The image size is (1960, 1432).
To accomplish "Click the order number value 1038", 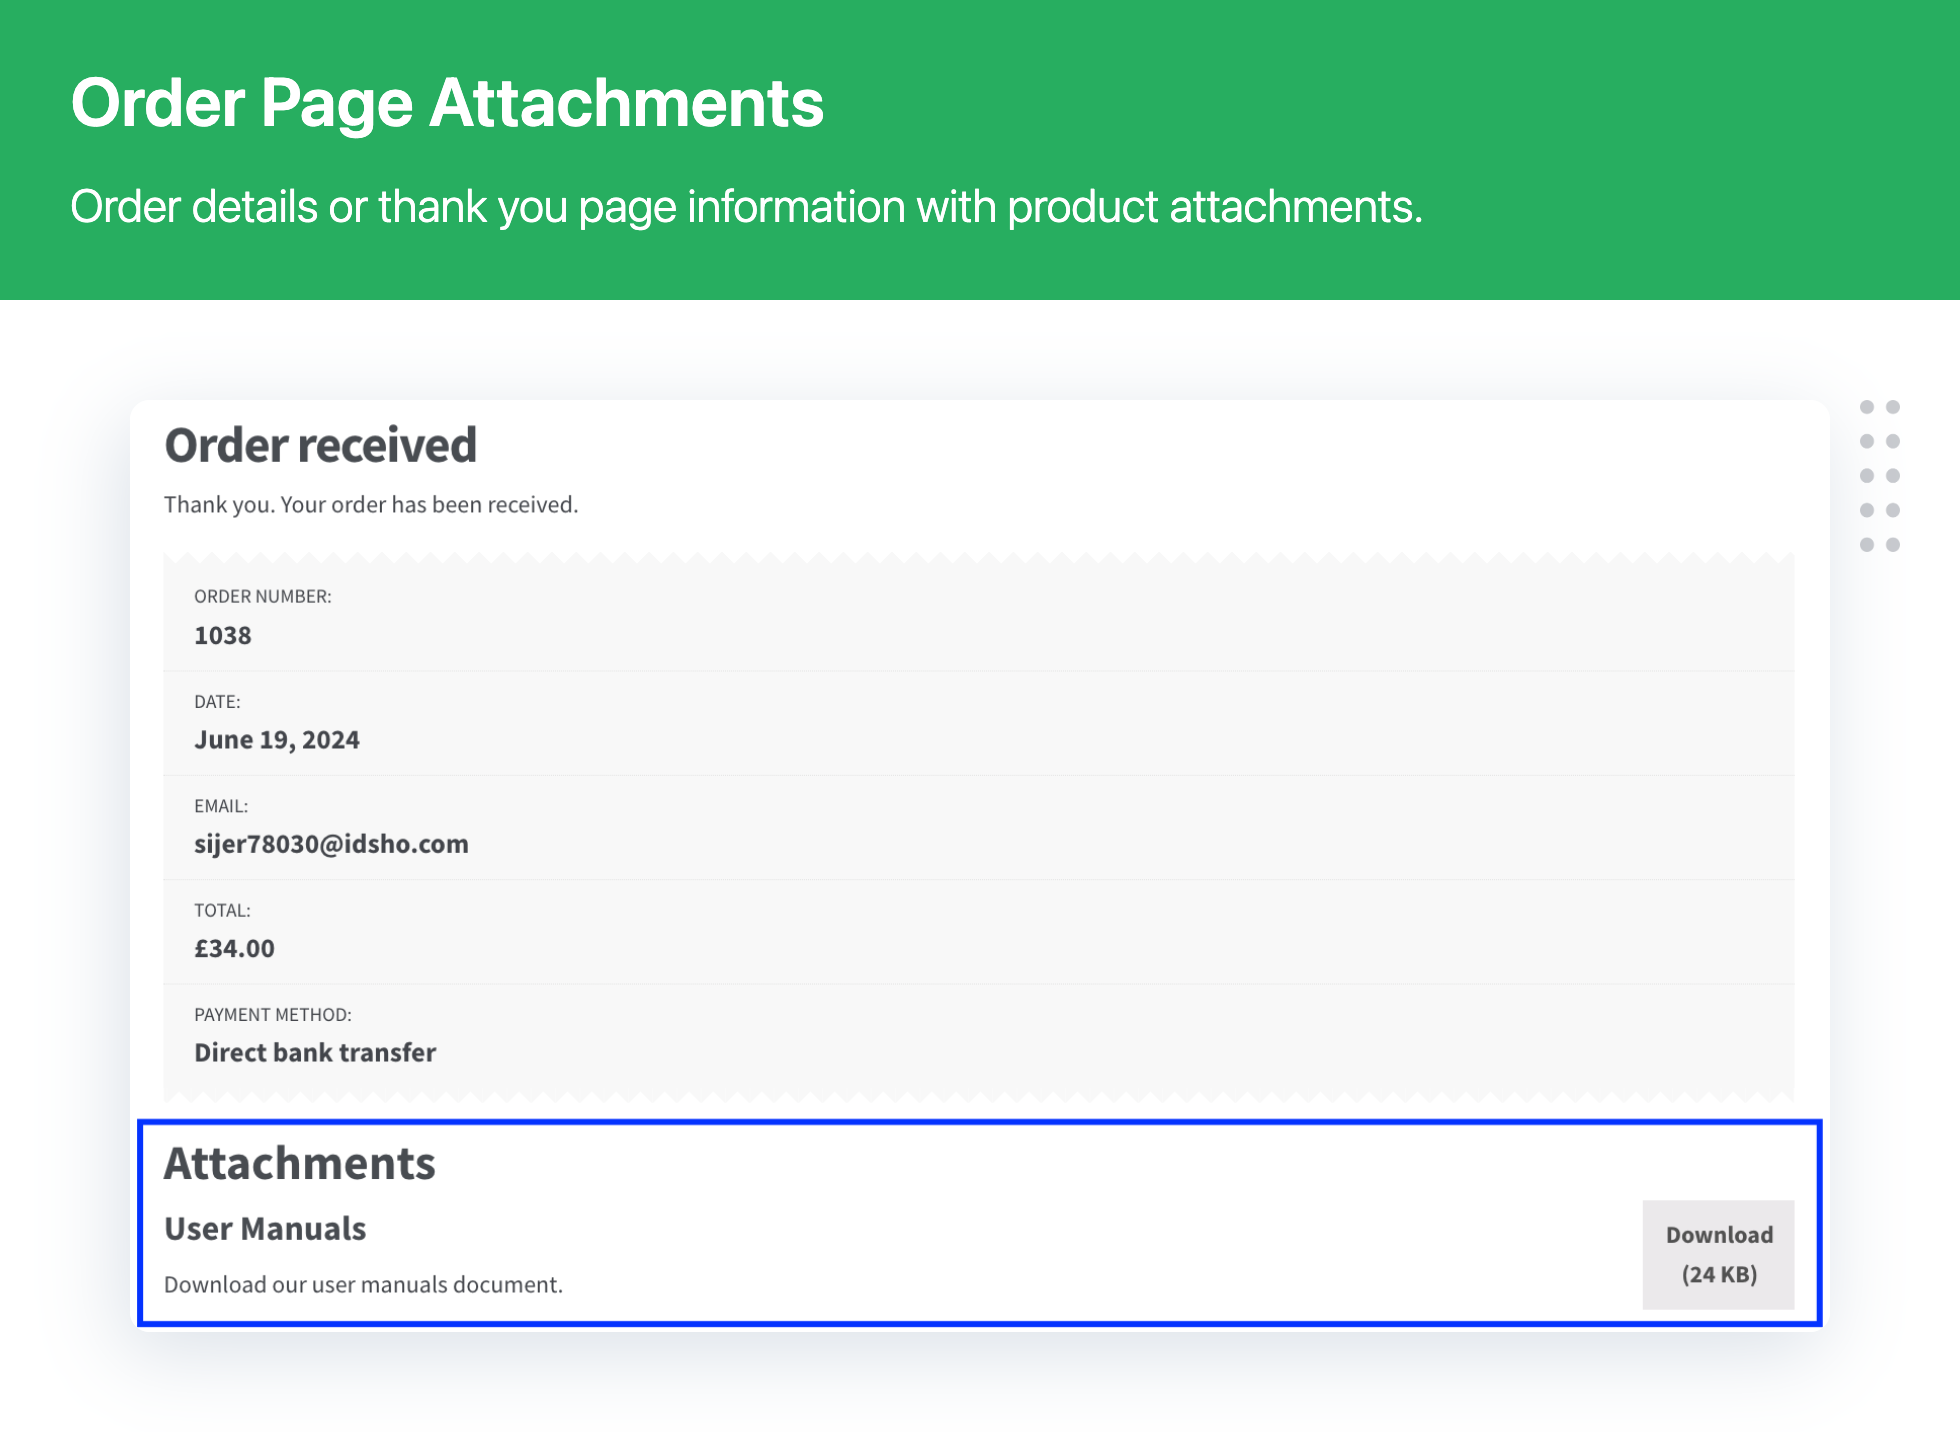I will [x=223, y=635].
